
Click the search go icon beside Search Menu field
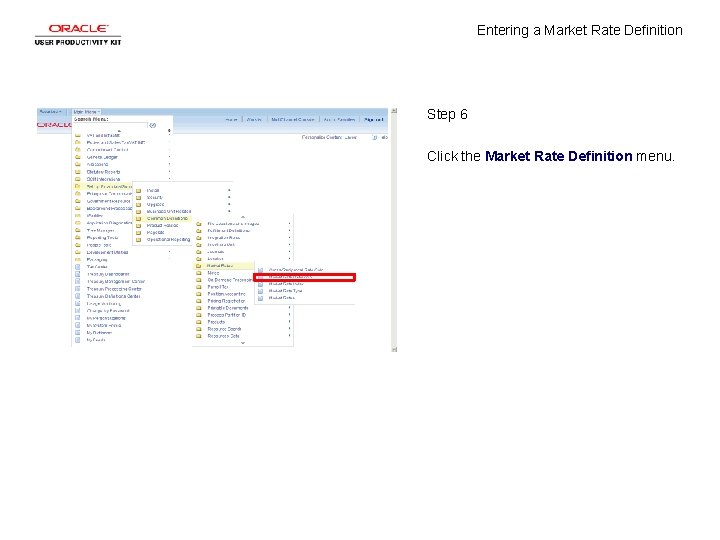pos(153,125)
